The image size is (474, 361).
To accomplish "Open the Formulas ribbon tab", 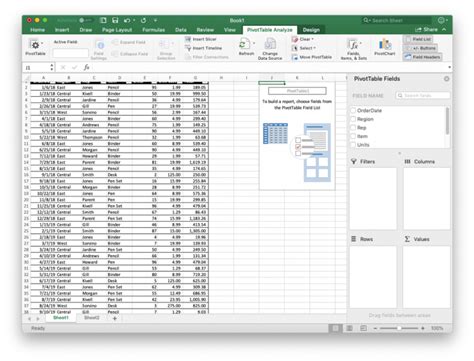I will tap(154, 30).
